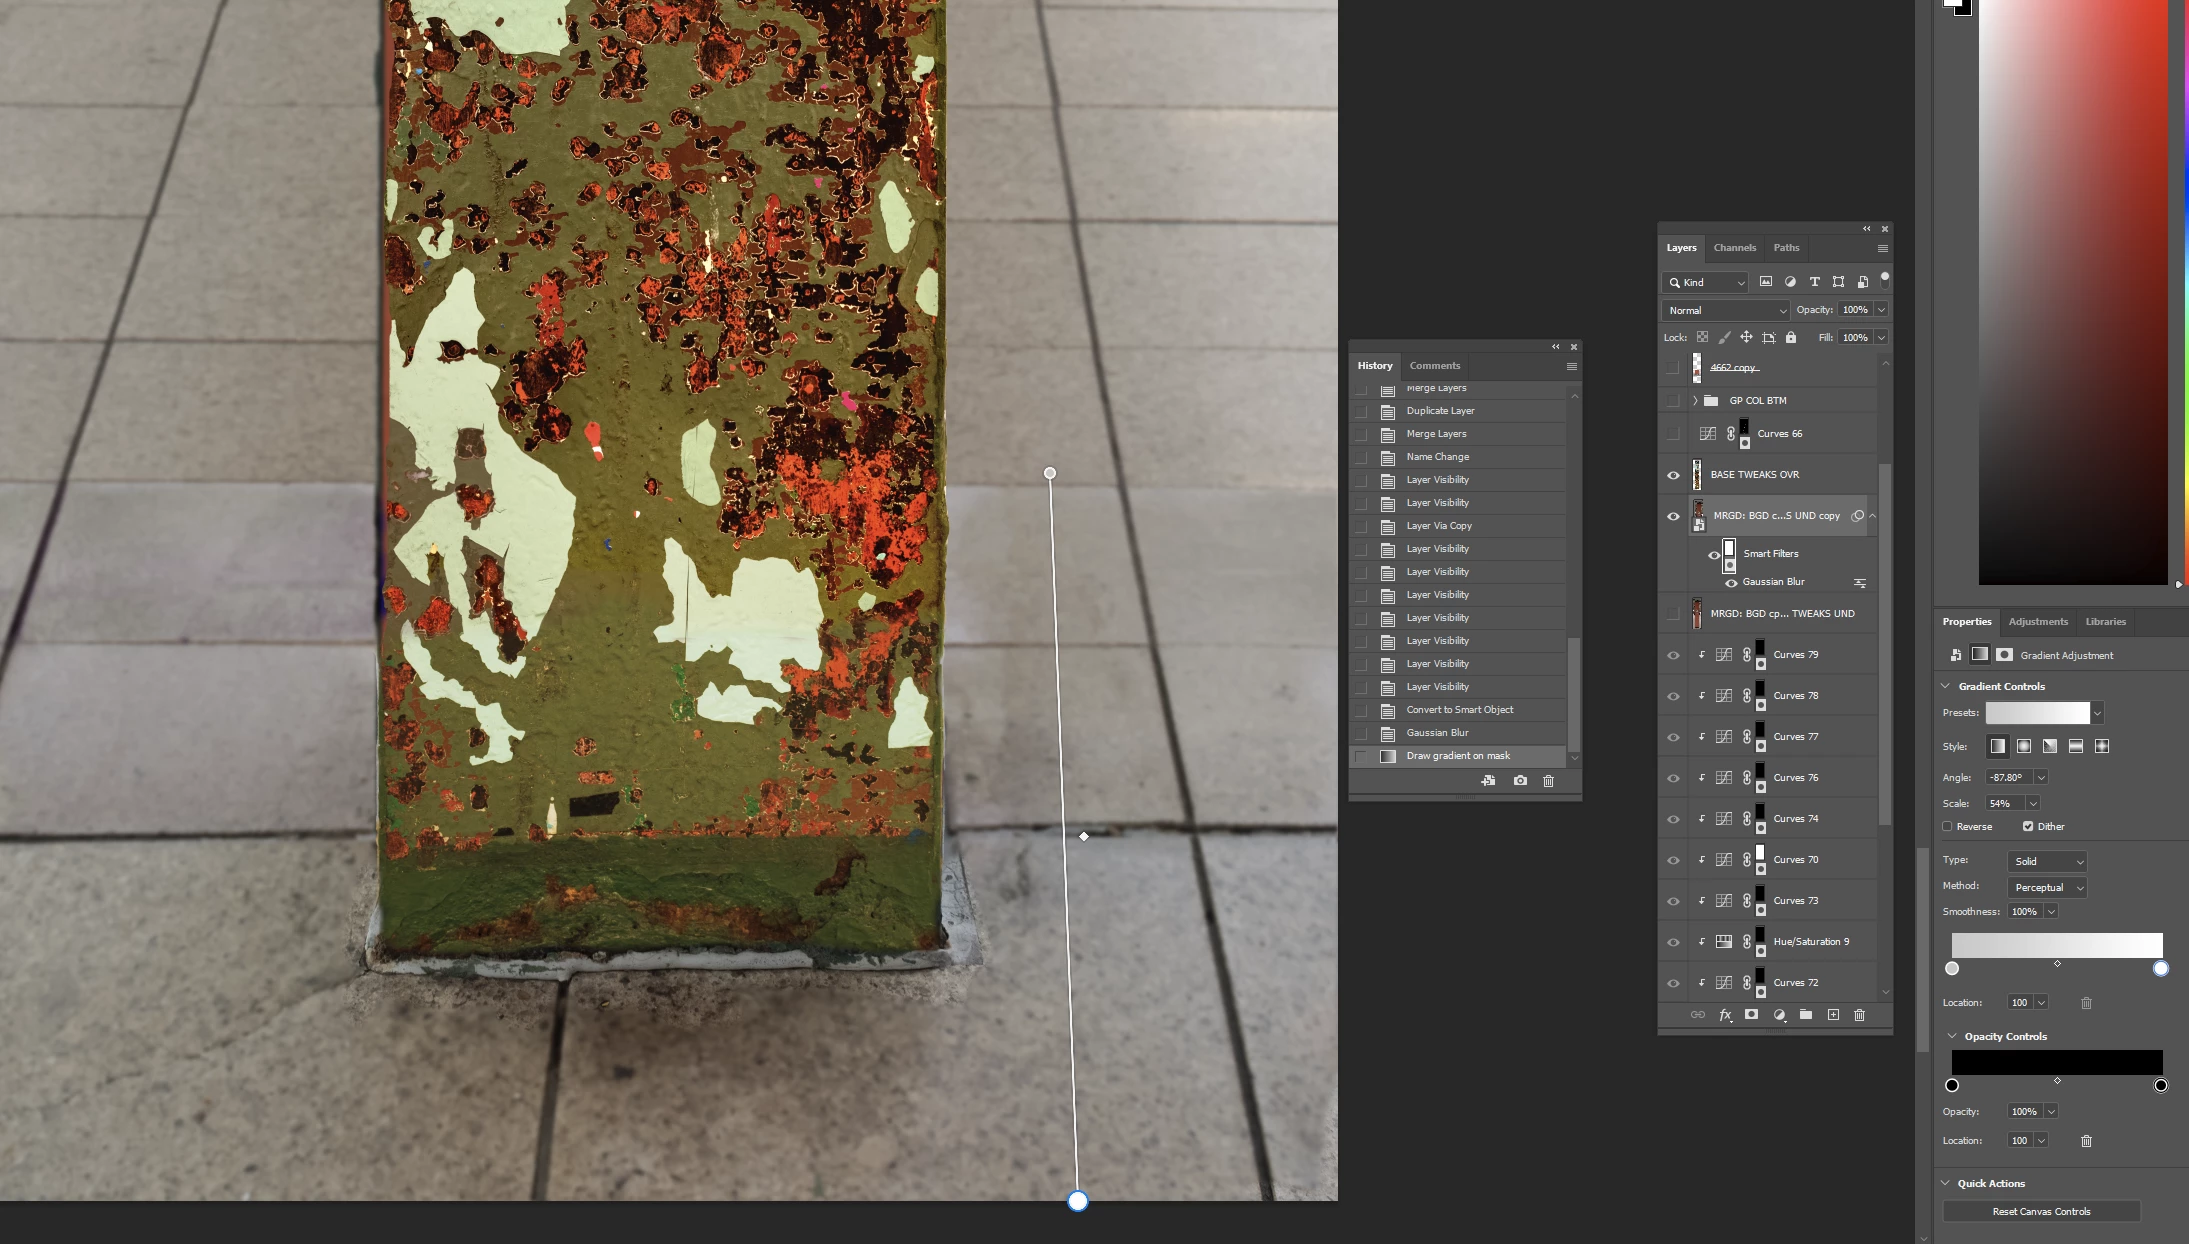
Task: Open the Normal blend mode dropdown
Action: pos(1726,311)
